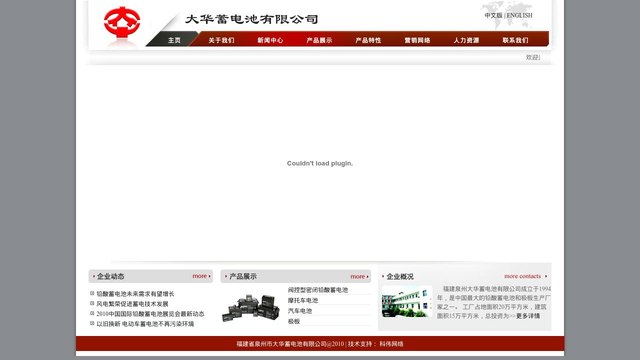Open more contacts link
The image size is (640, 360).
[525, 276]
